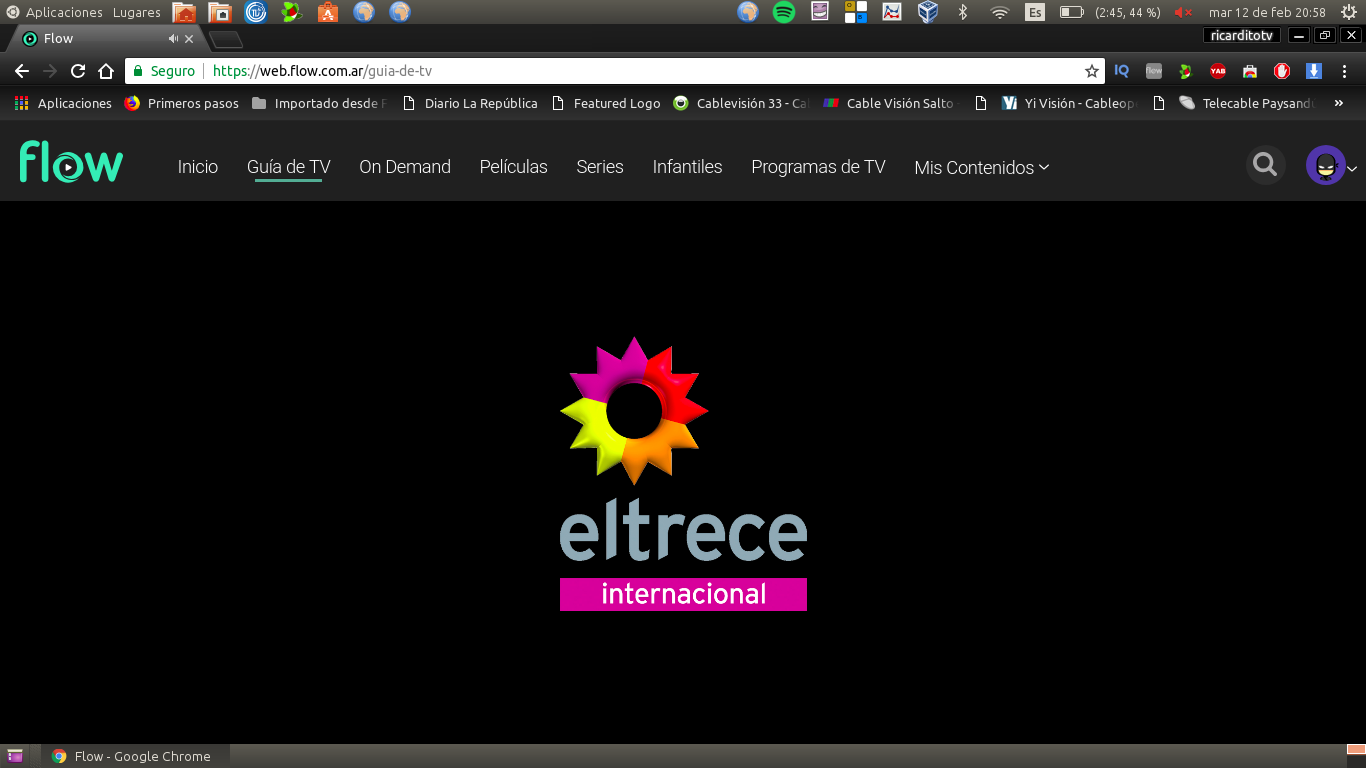Reload the Flow page
Screen dimensions: 1366x768
point(78,71)
